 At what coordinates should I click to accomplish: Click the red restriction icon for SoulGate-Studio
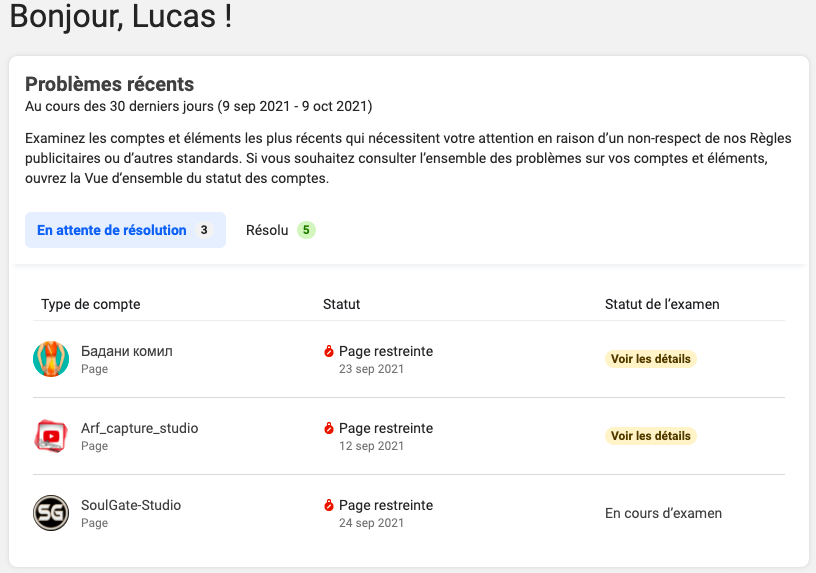(x=328, y=505)
